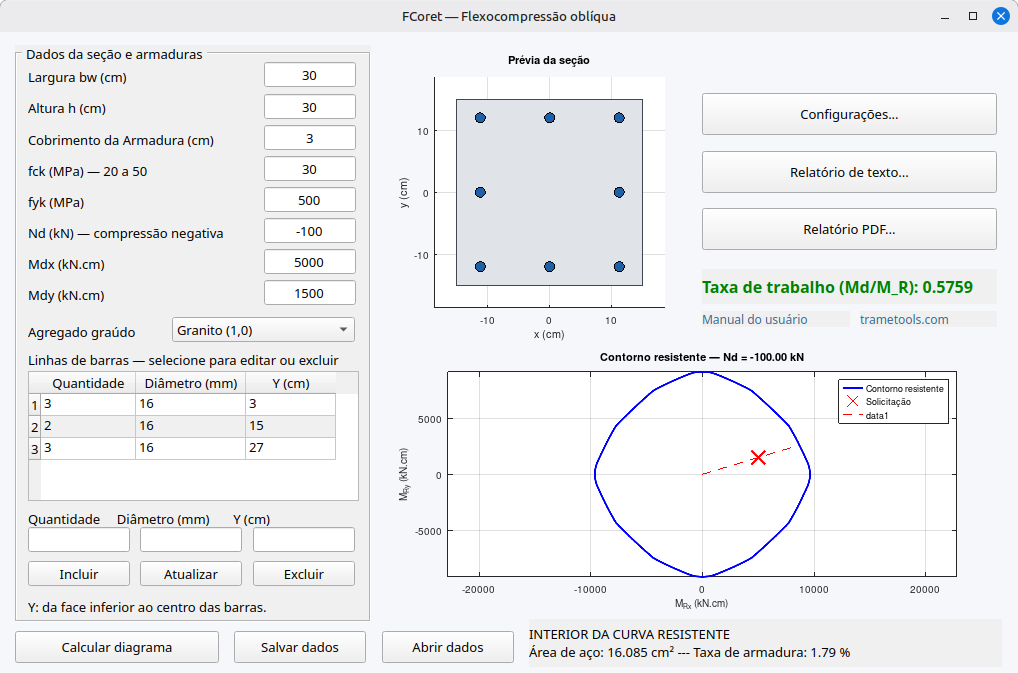
Task: Click the Atualizar button
Action: point(191,574)
